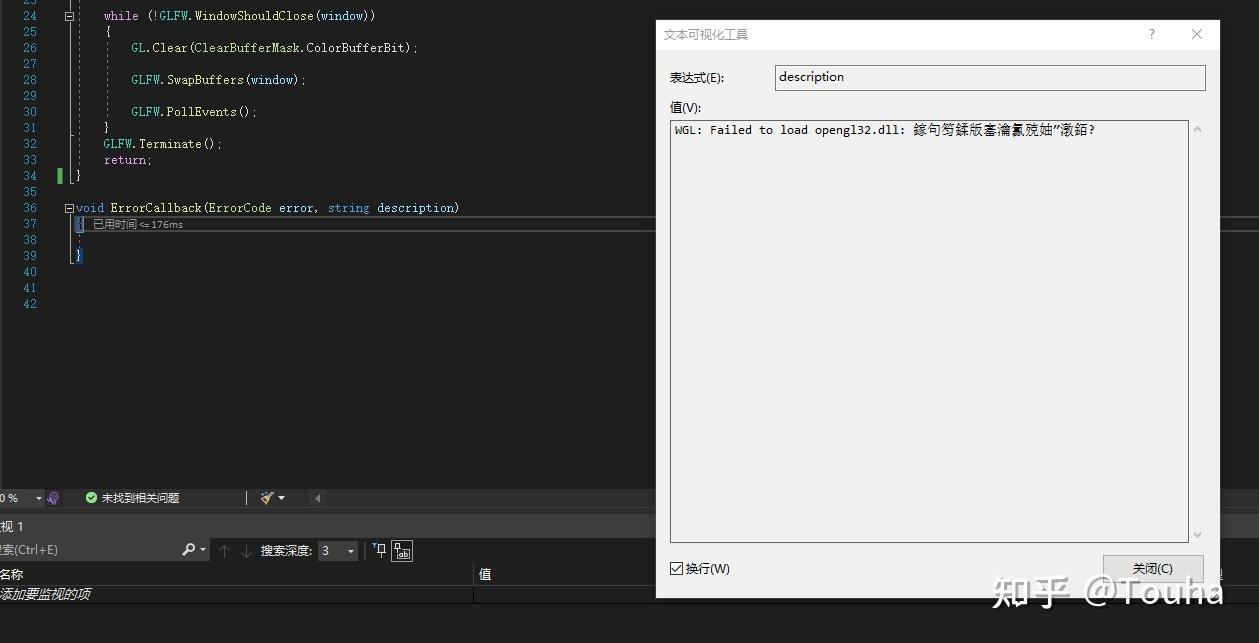Click the horizontal scrollbar left arrow
Screen dimensions: 1259x643
point(317,498)
